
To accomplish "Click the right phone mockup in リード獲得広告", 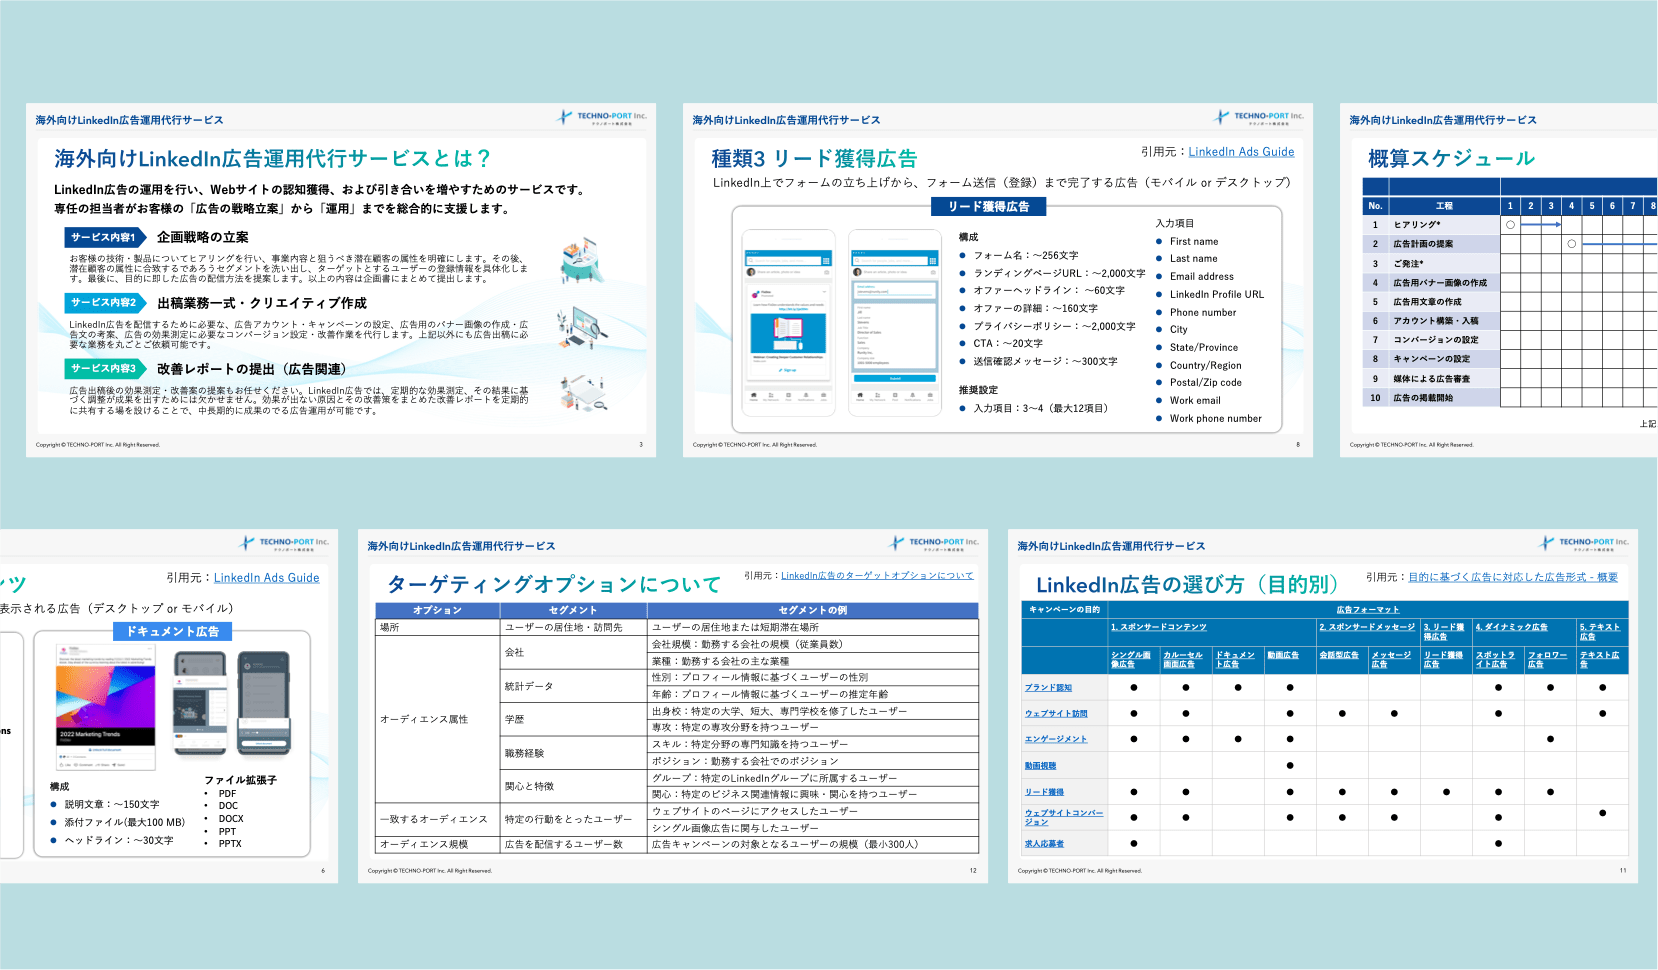I will [895, 316].
